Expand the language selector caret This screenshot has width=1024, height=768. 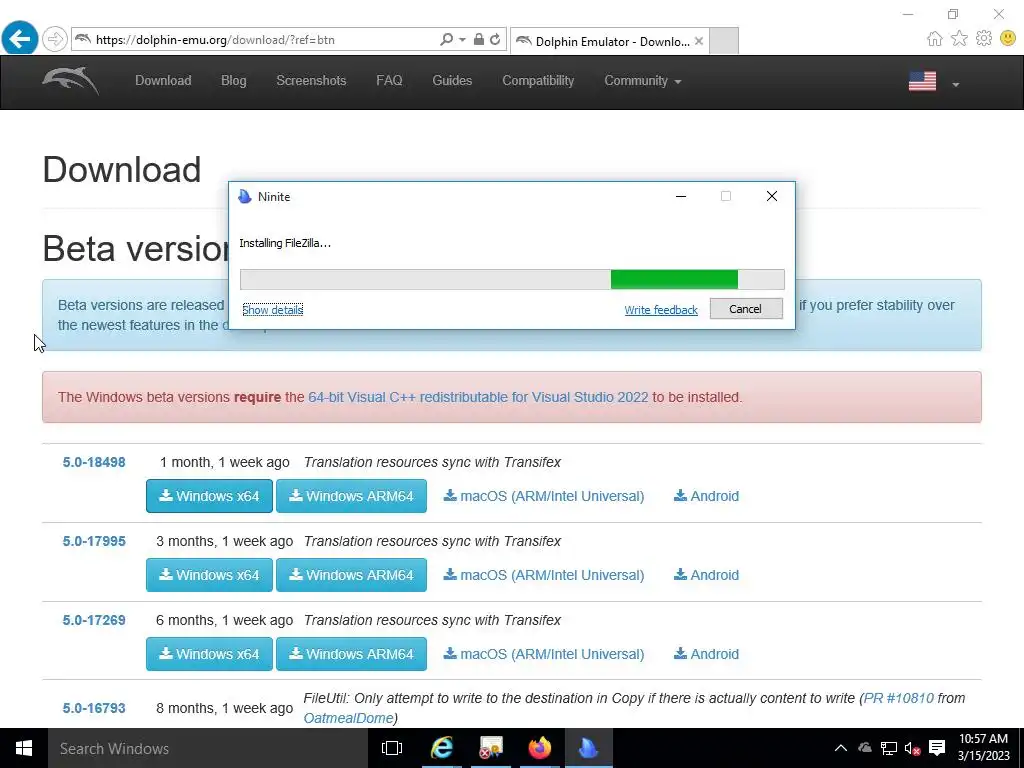(x=955, y=84)
